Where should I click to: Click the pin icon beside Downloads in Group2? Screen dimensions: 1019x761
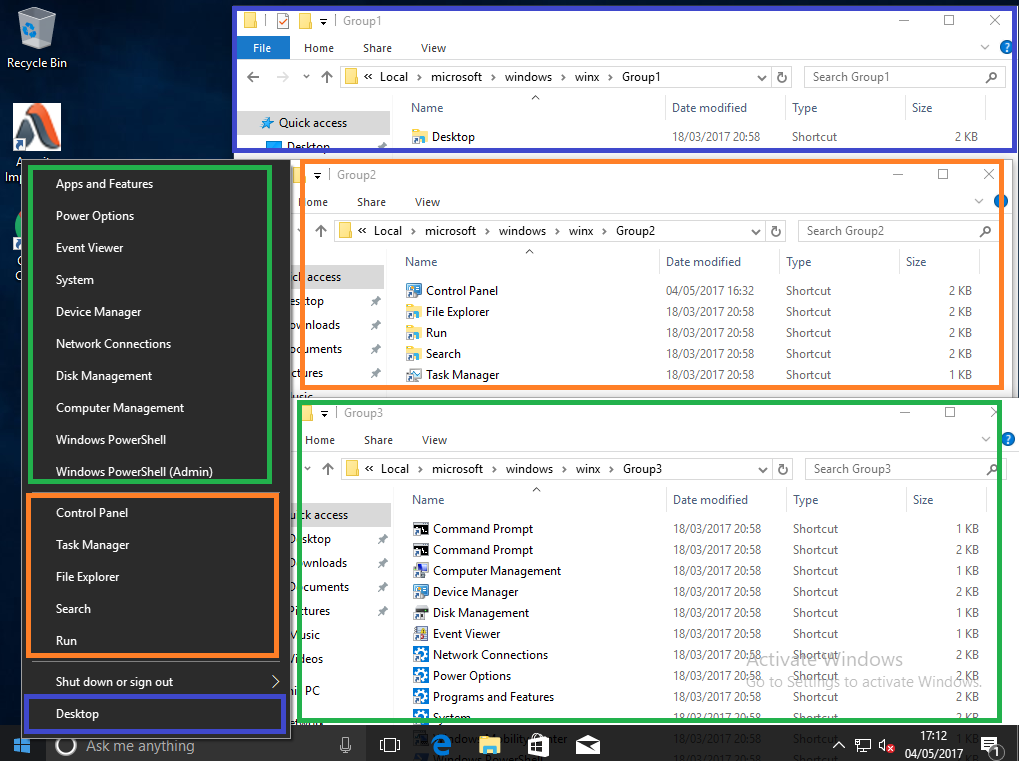click(376, 325)
